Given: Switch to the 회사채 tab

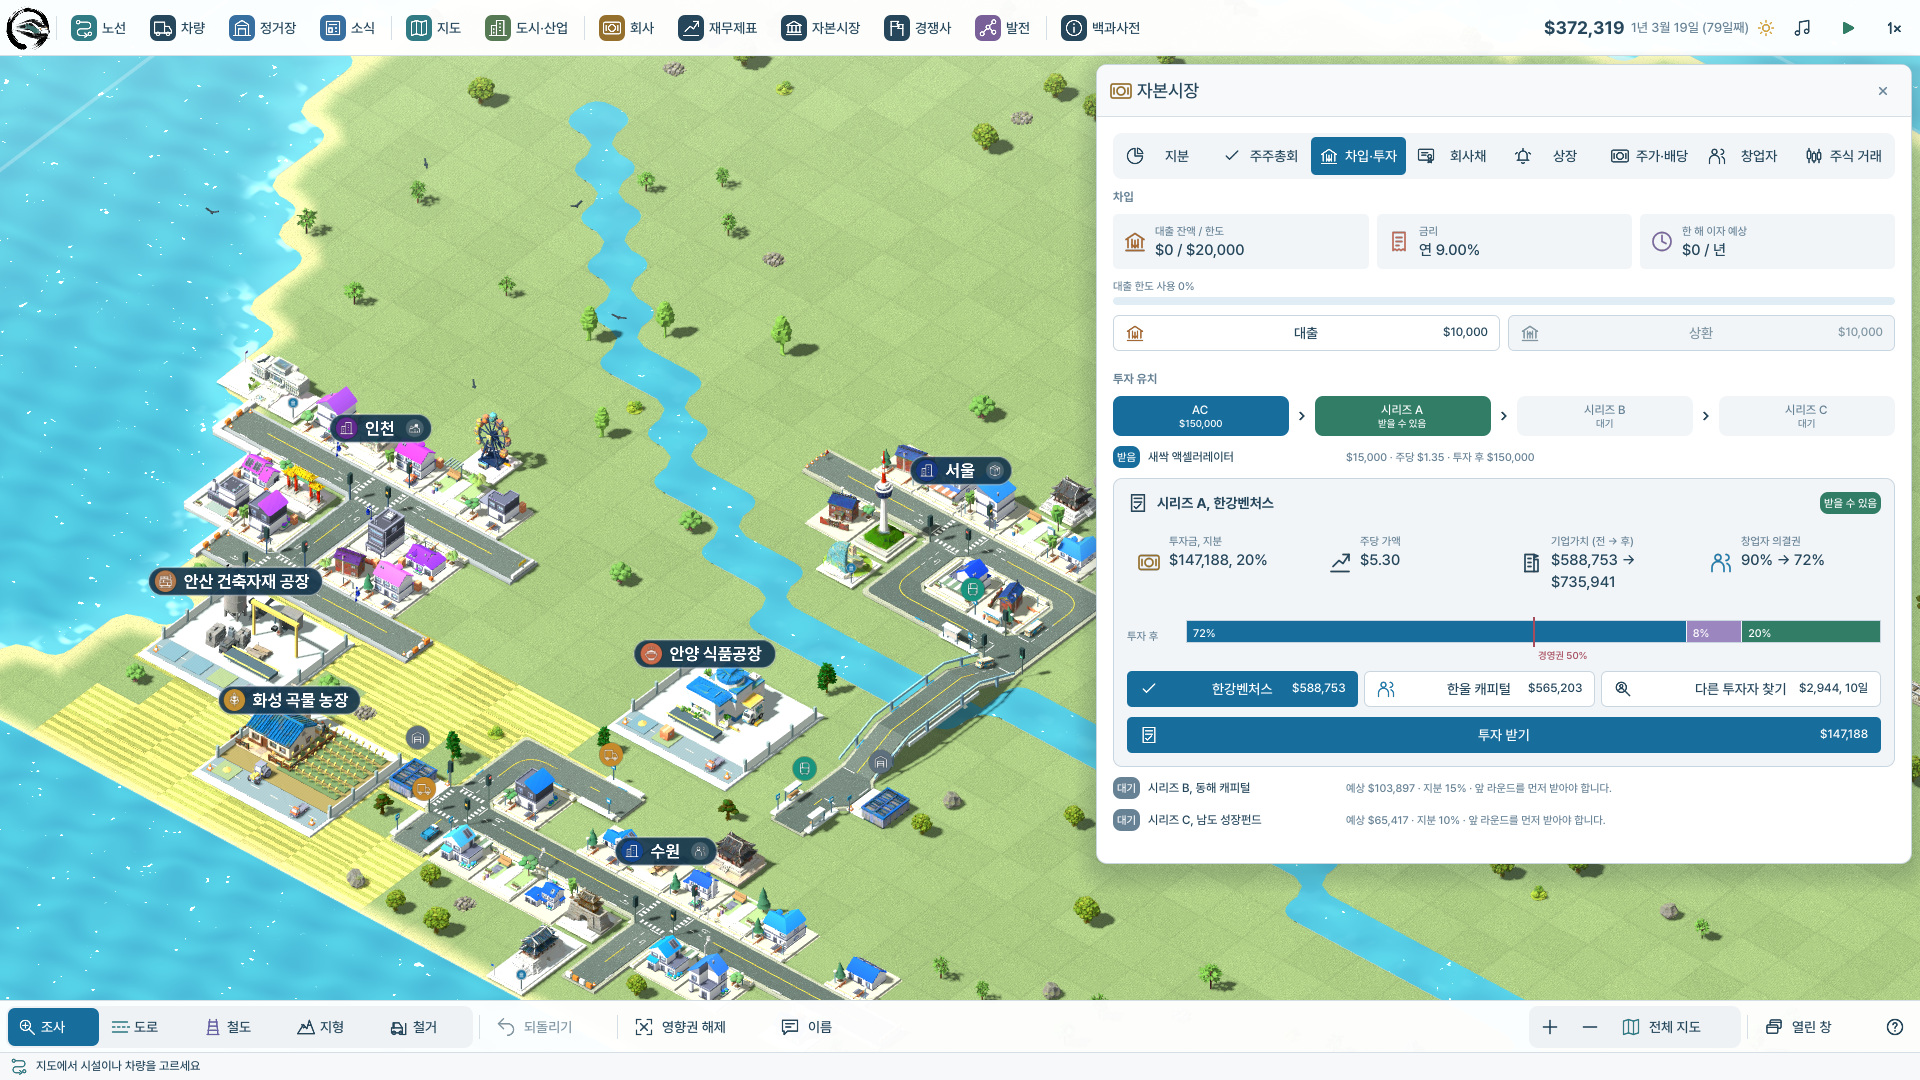Looking at the screenshot, I should coord(1453,156).
